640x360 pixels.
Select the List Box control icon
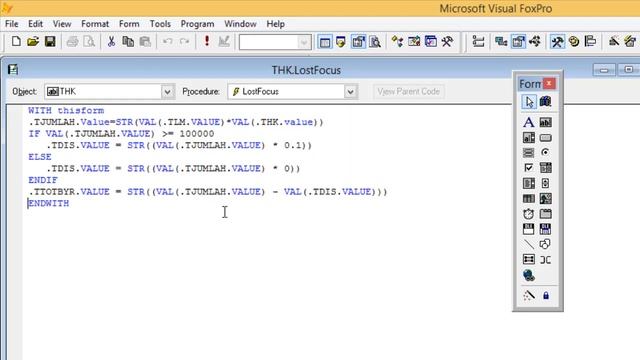529,183
